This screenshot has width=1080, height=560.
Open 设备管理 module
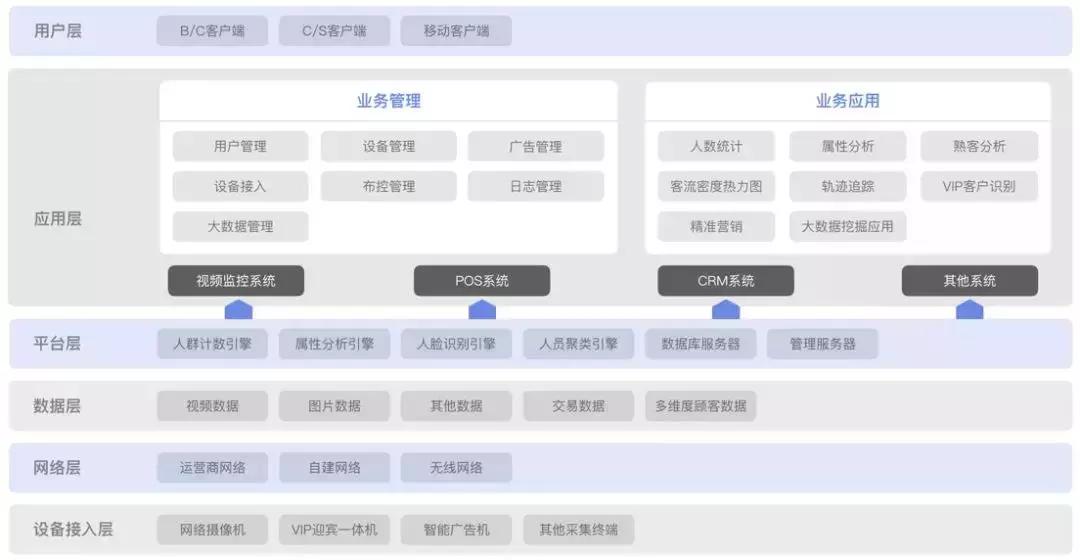tap(388, 146)
